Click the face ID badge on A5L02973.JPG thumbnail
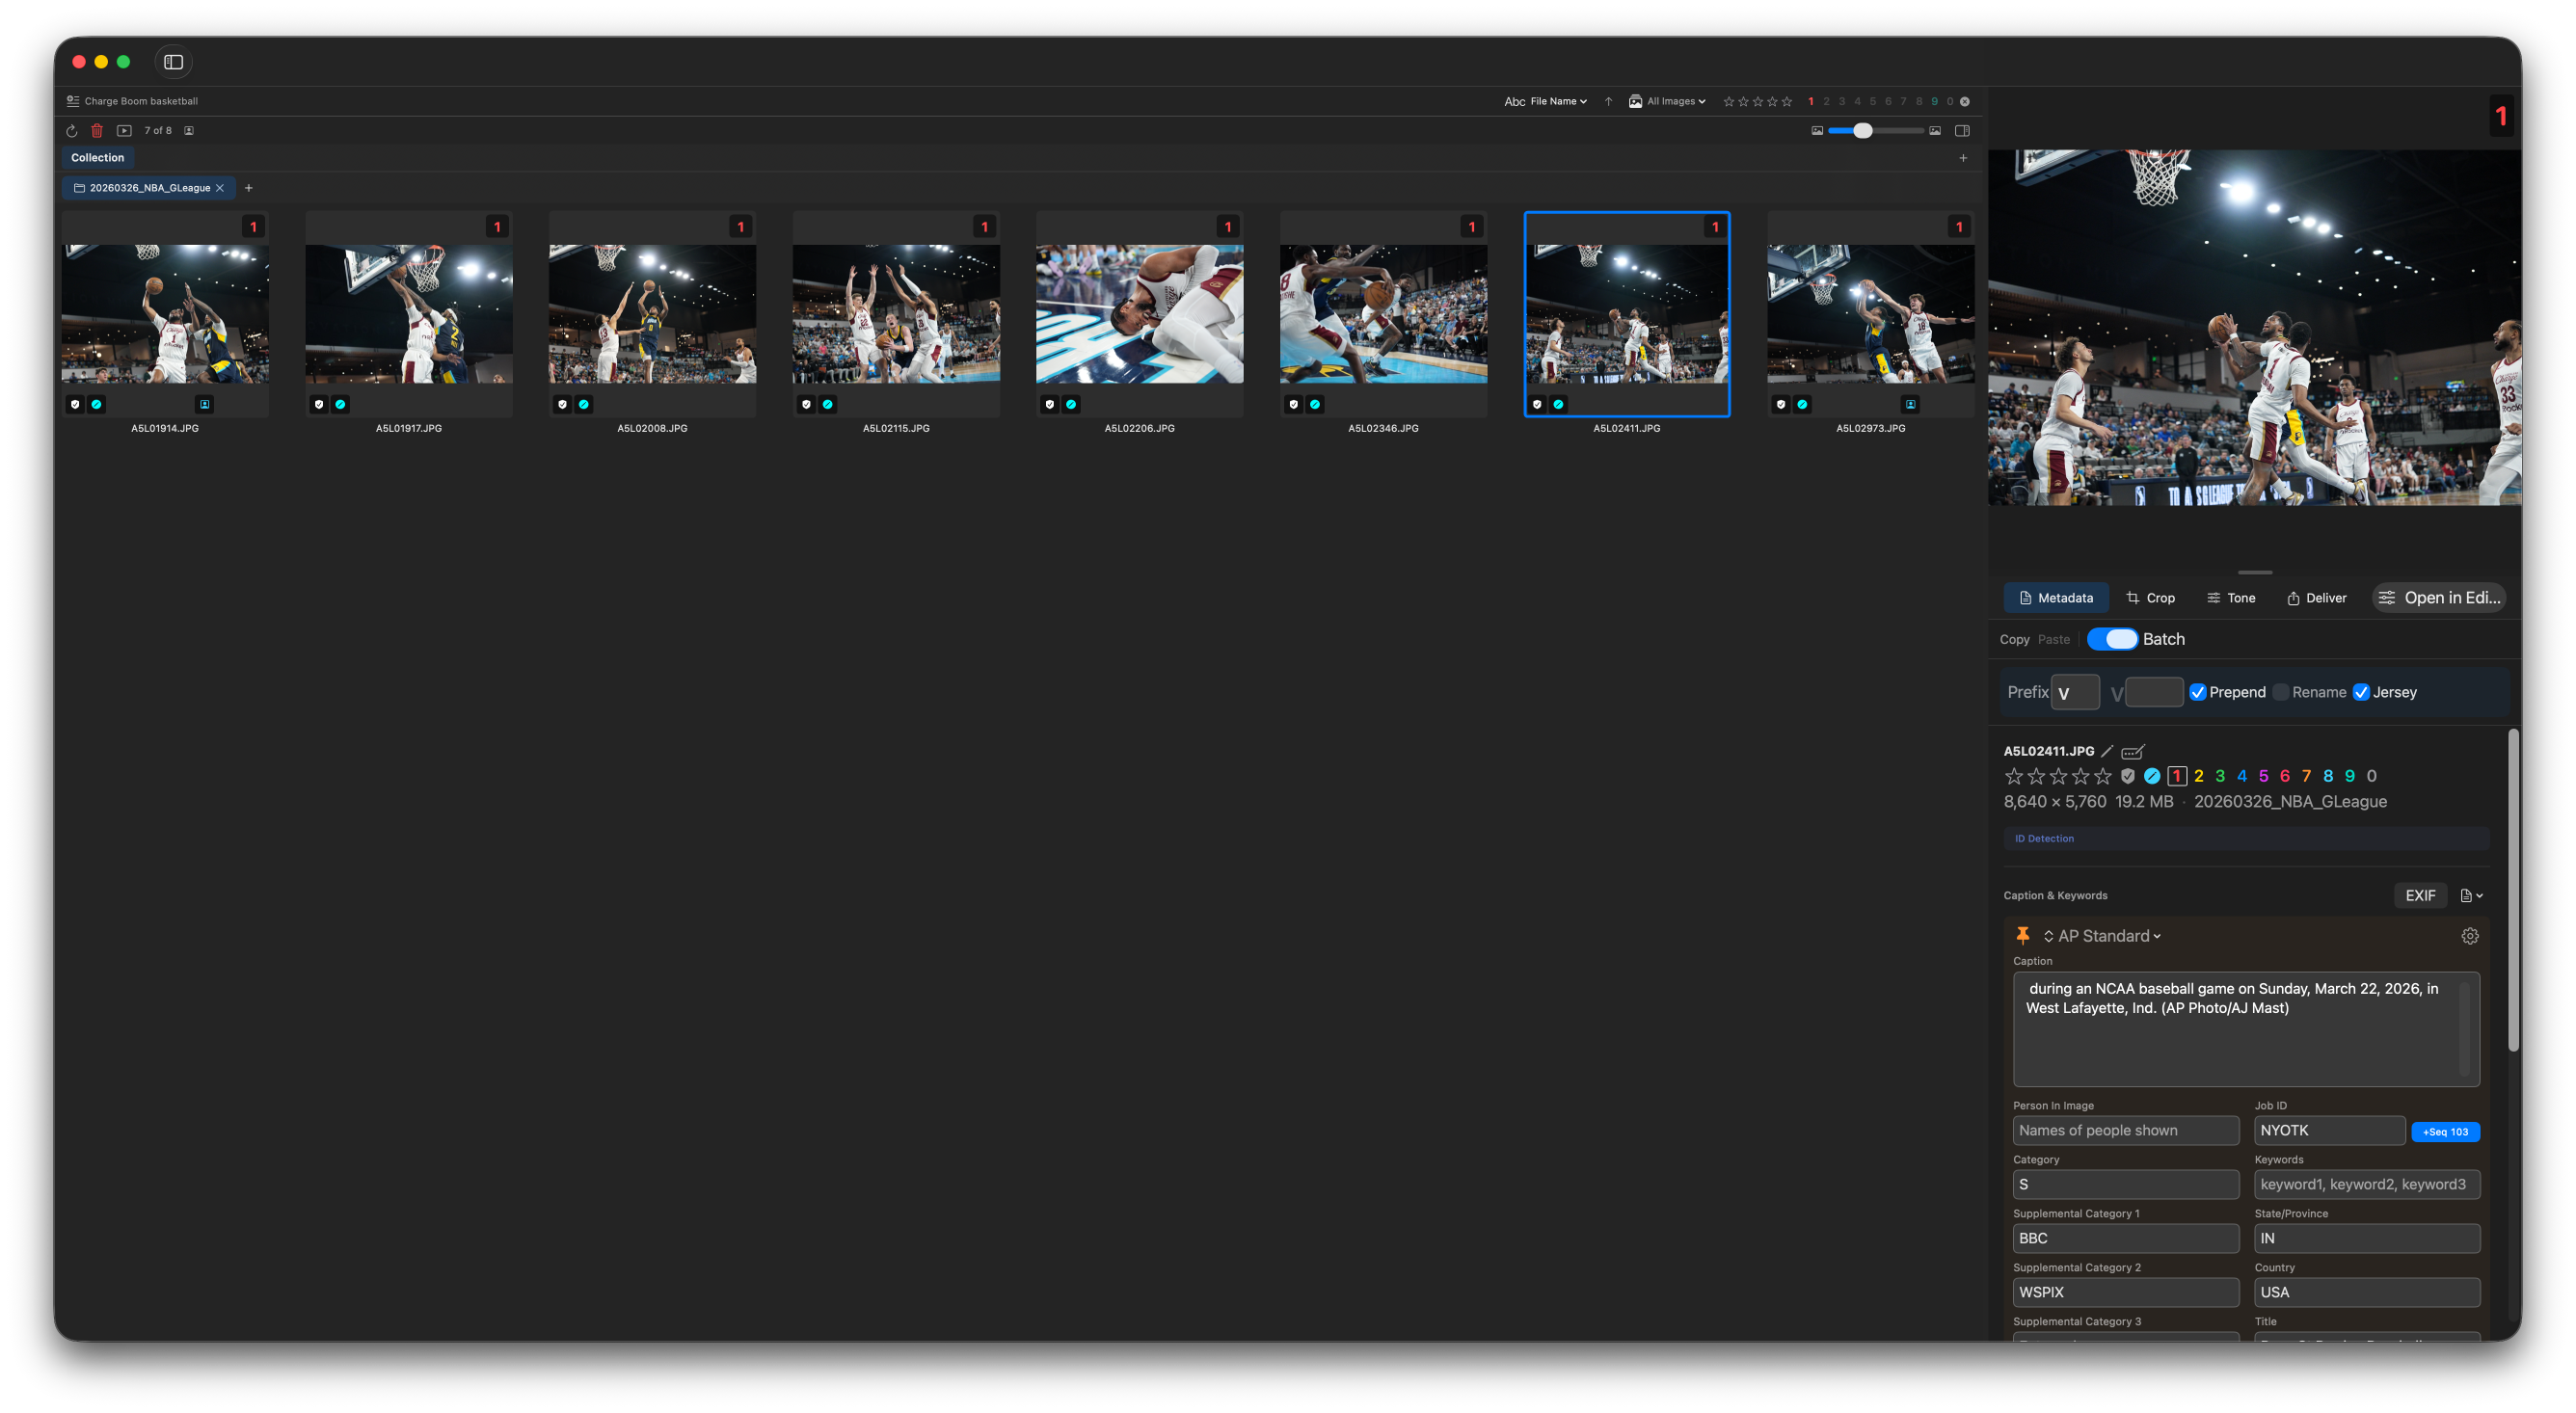Viewport: 2576px width, 1413px height. click(1911, 404)
